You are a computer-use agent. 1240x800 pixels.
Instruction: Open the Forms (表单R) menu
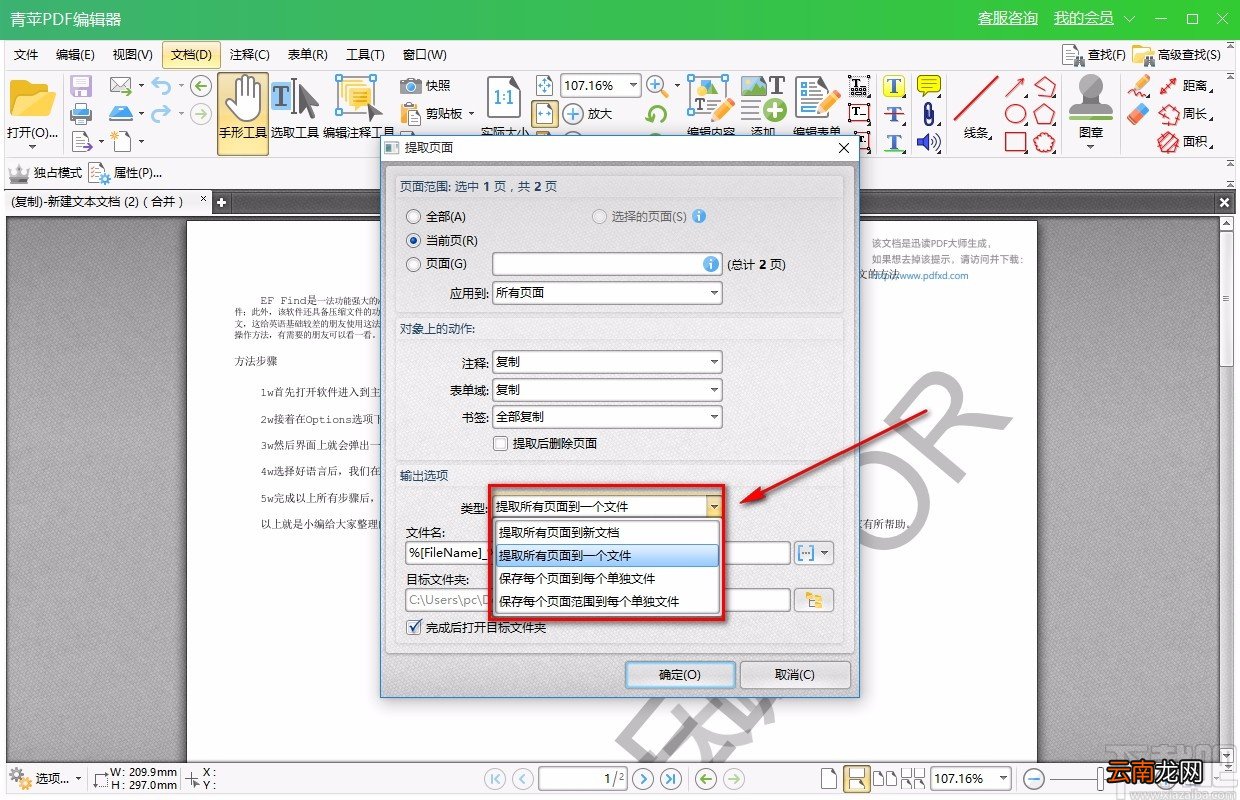click(307, 55)
